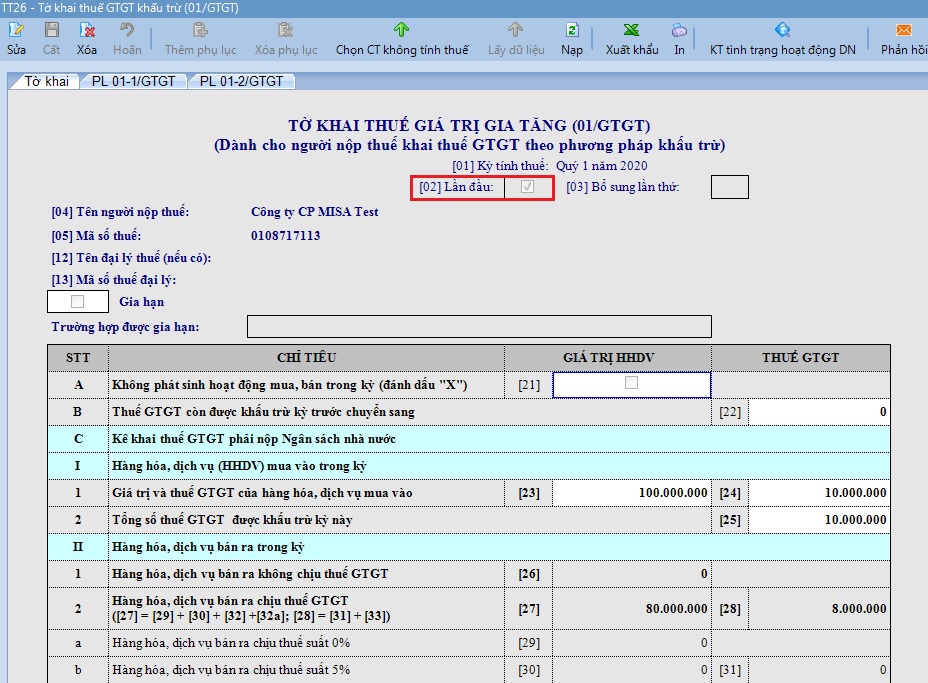Screen dimensions: 928x683
Task: Click the THUẾ GTGT column header
Action: point(801,357)
